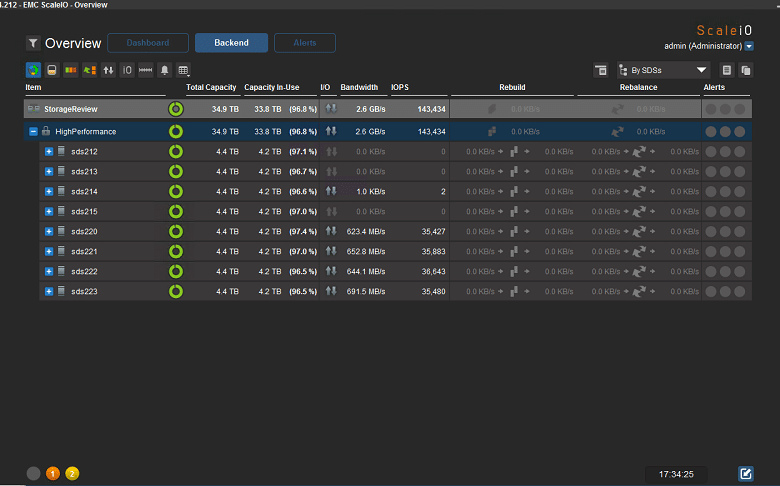
Task: Expand the sds222 node
Action: 49,271
